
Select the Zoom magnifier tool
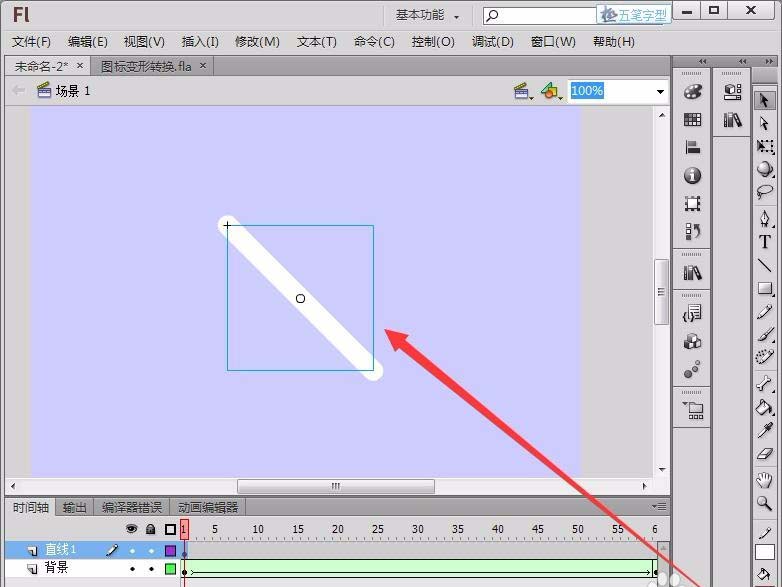coord(764,503)
